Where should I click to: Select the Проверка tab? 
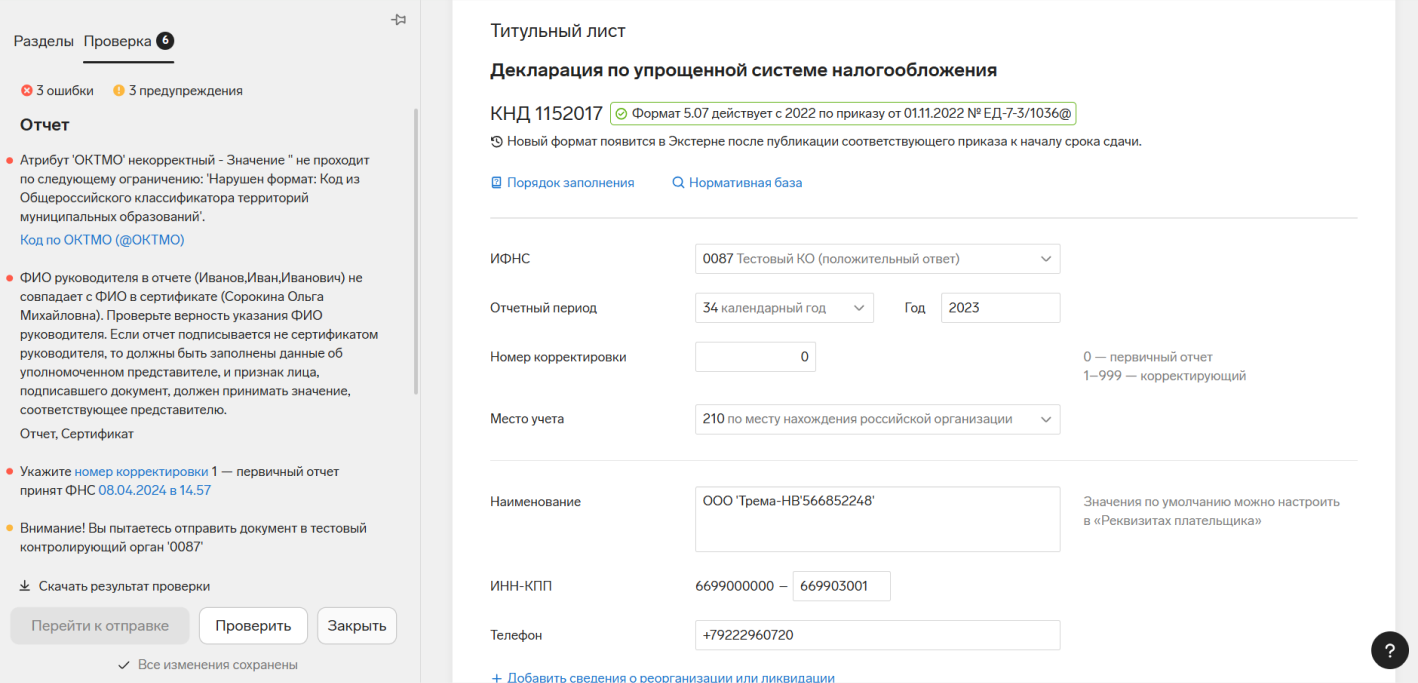(118, 41)
